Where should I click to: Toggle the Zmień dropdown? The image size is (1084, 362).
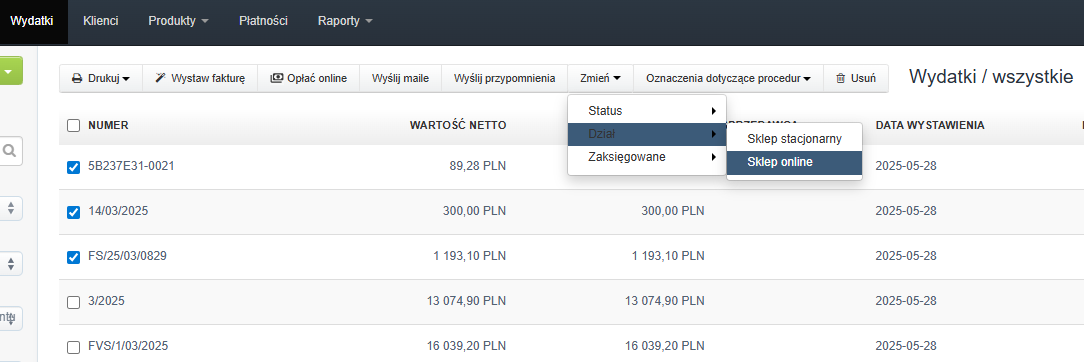600,79
